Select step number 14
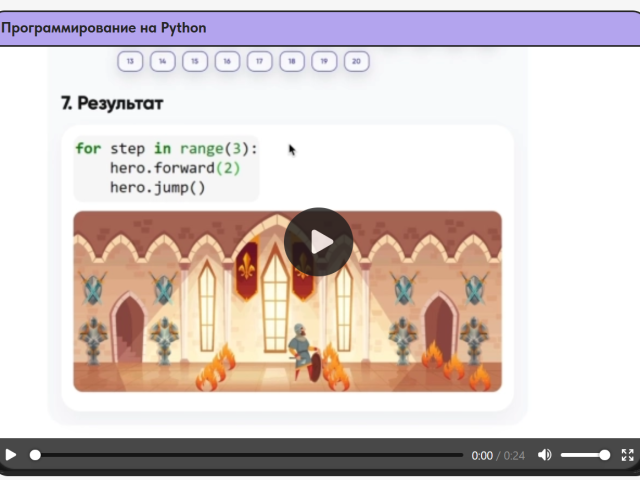The height and width of the screenshot is (480, 640). pos(163,62)
